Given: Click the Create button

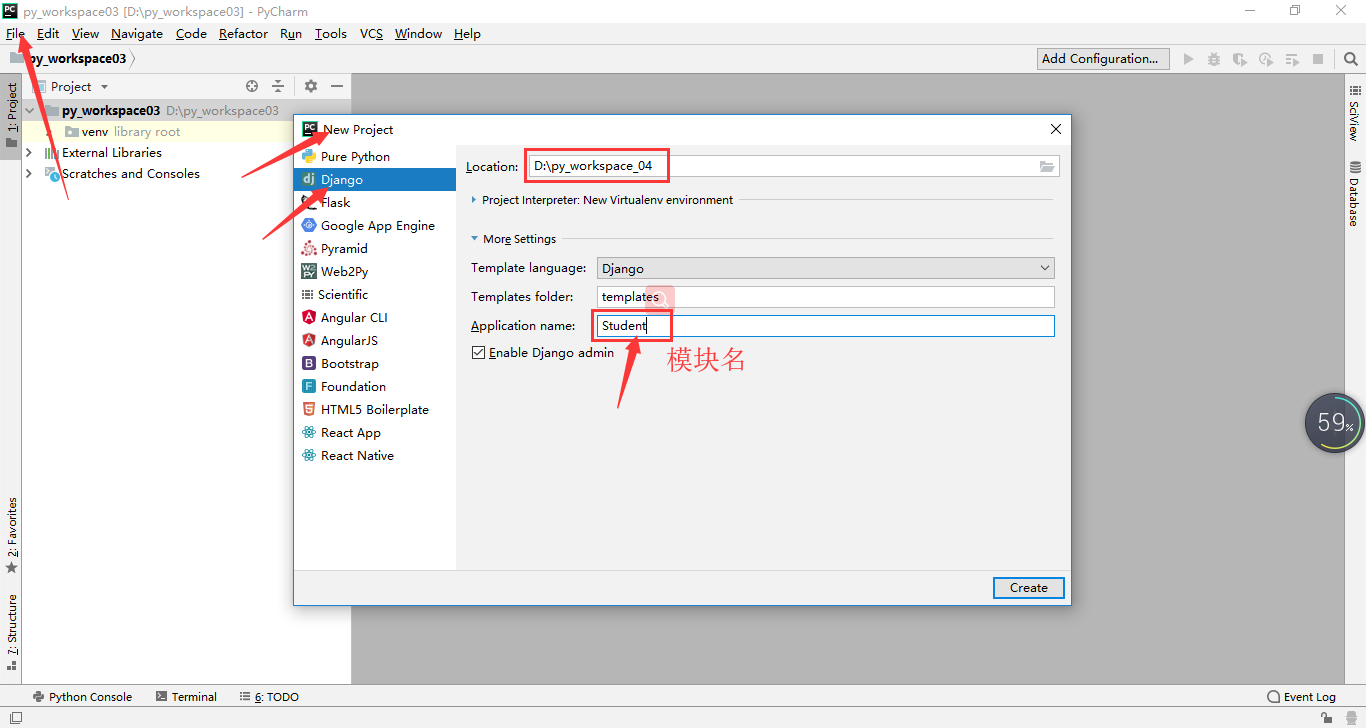Looking at the screenshot, I should (1029, 588).
